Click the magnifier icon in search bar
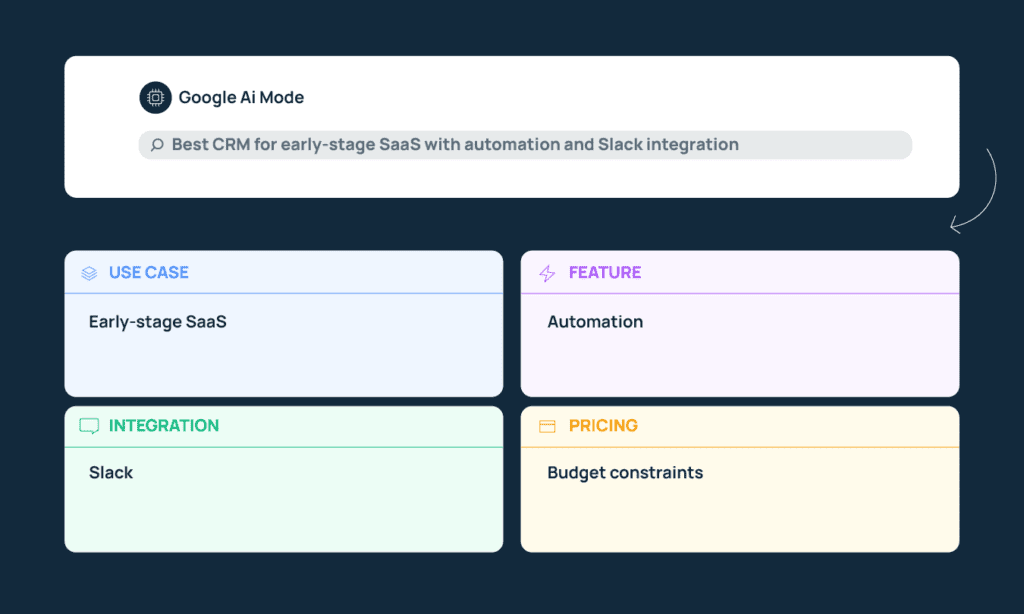This screenshot has height=614, width=1024. click(x=157, y=145)
